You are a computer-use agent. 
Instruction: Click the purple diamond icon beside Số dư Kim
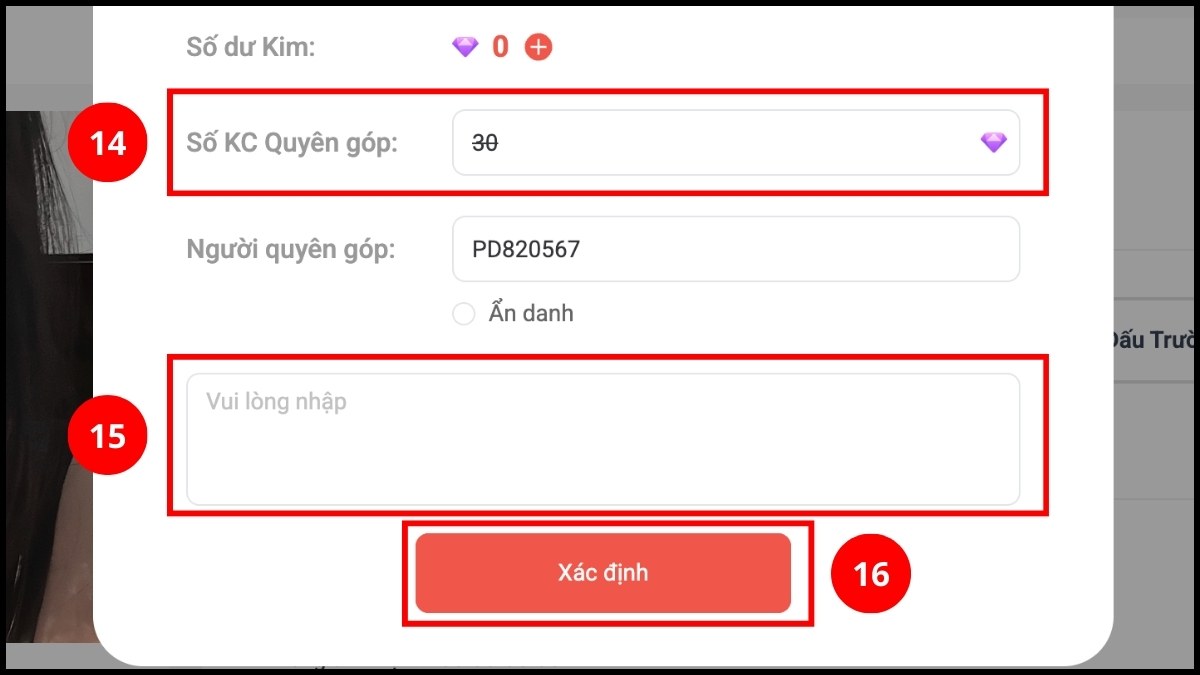tap(466, 46)
